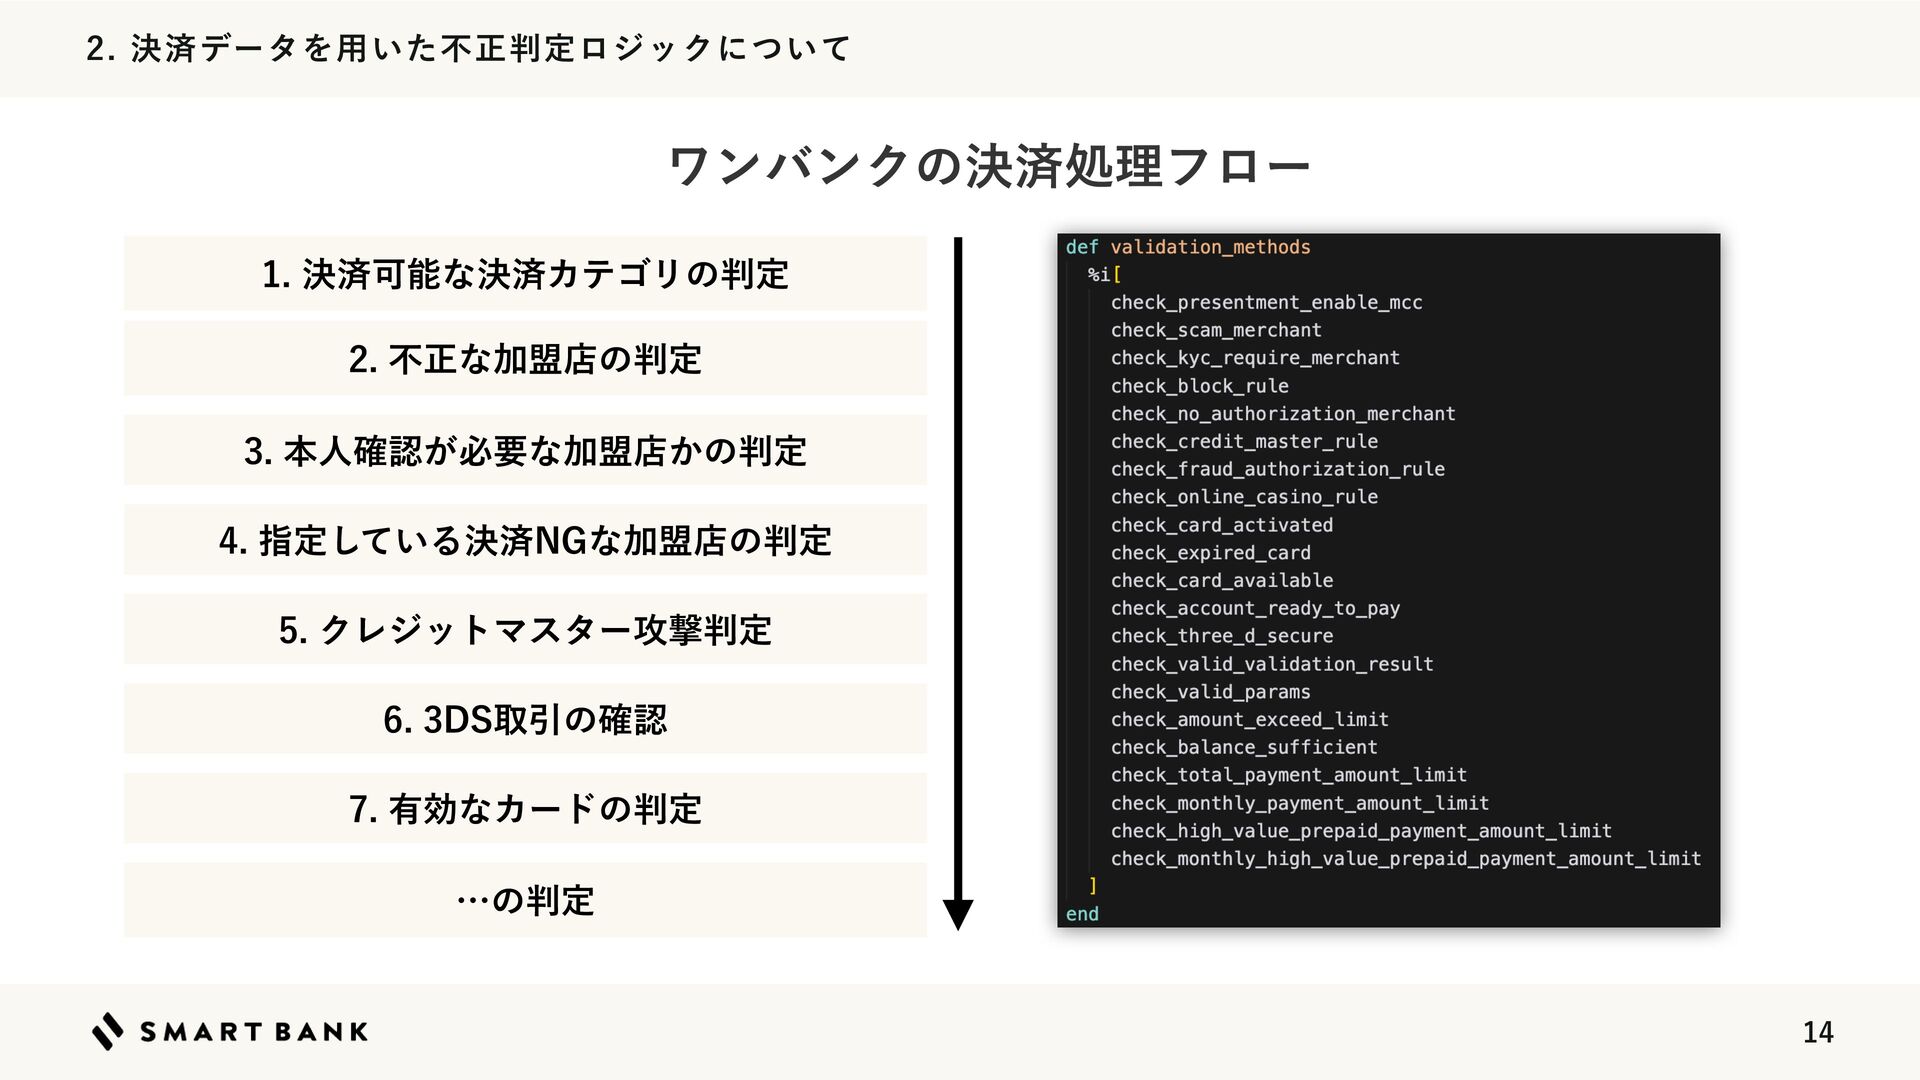Click the section header about 不正判定ロジック
The image size is (1920, 1080).
(468, 48)
